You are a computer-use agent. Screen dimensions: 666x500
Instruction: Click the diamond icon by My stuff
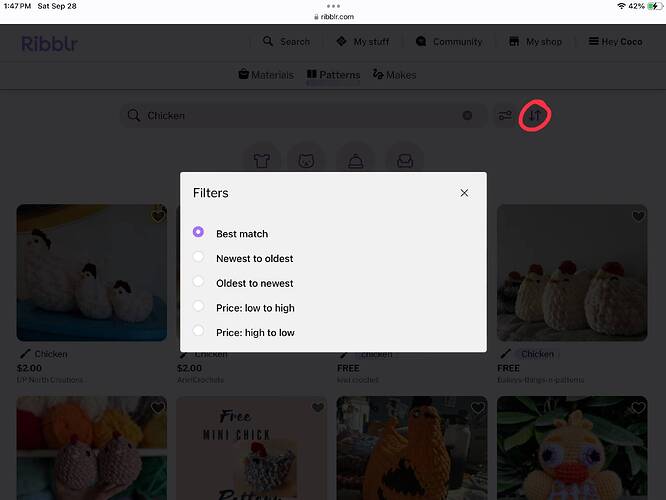[x=341, y=41]
